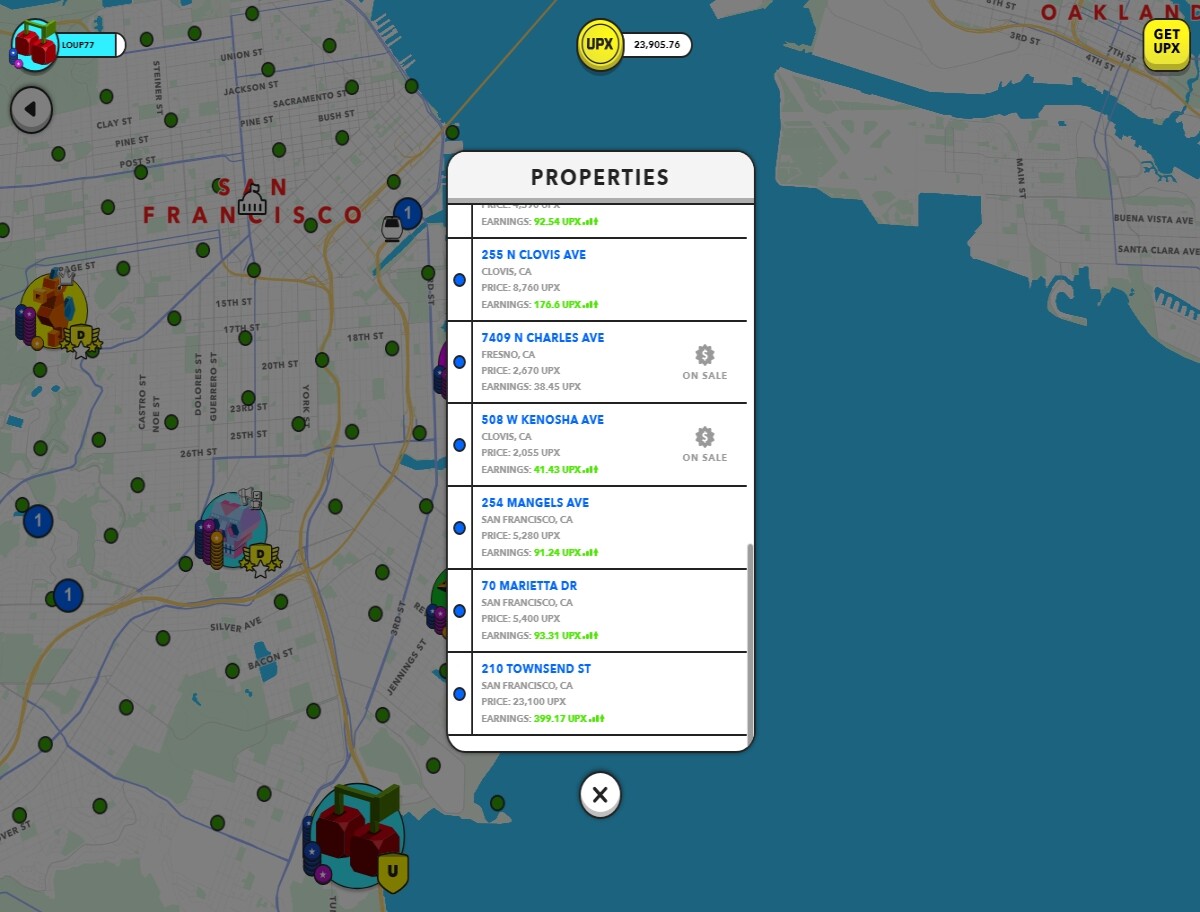
Task: Click the Properties panel header
Action: click(600, 177)
